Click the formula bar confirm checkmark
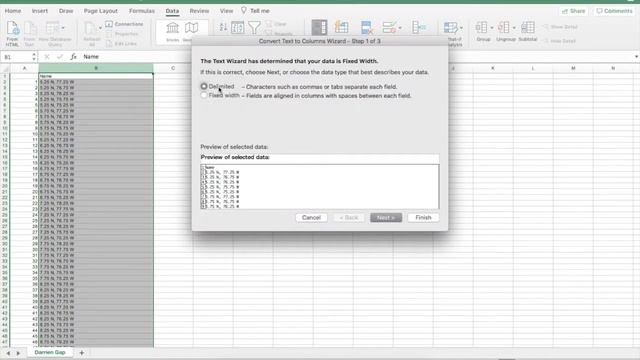Image resolution: width=640 pixels, height=360 pixels. coord(60,57)
